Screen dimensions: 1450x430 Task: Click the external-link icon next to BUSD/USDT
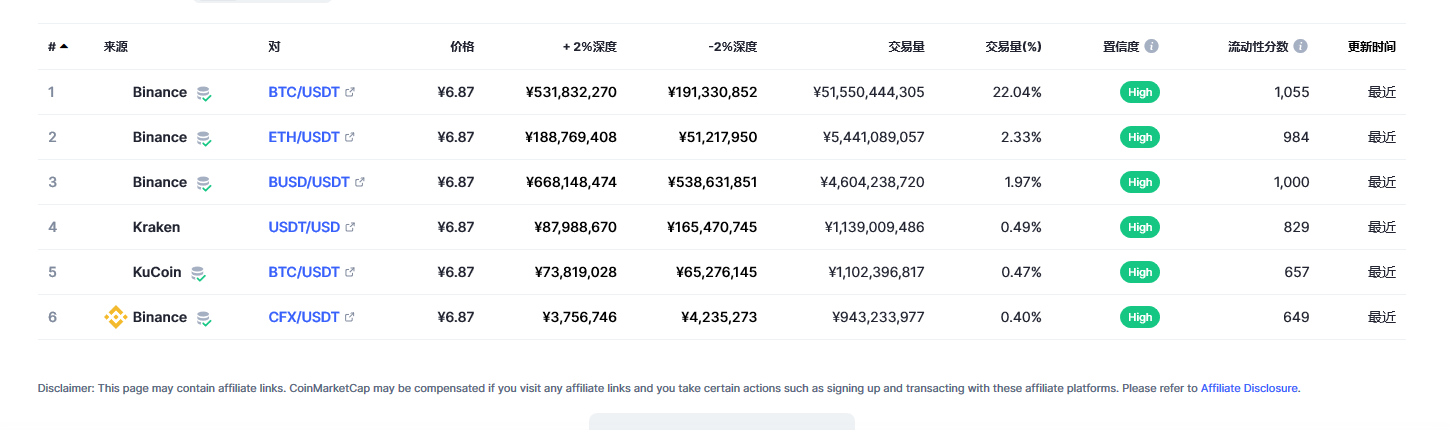[360, 182]
